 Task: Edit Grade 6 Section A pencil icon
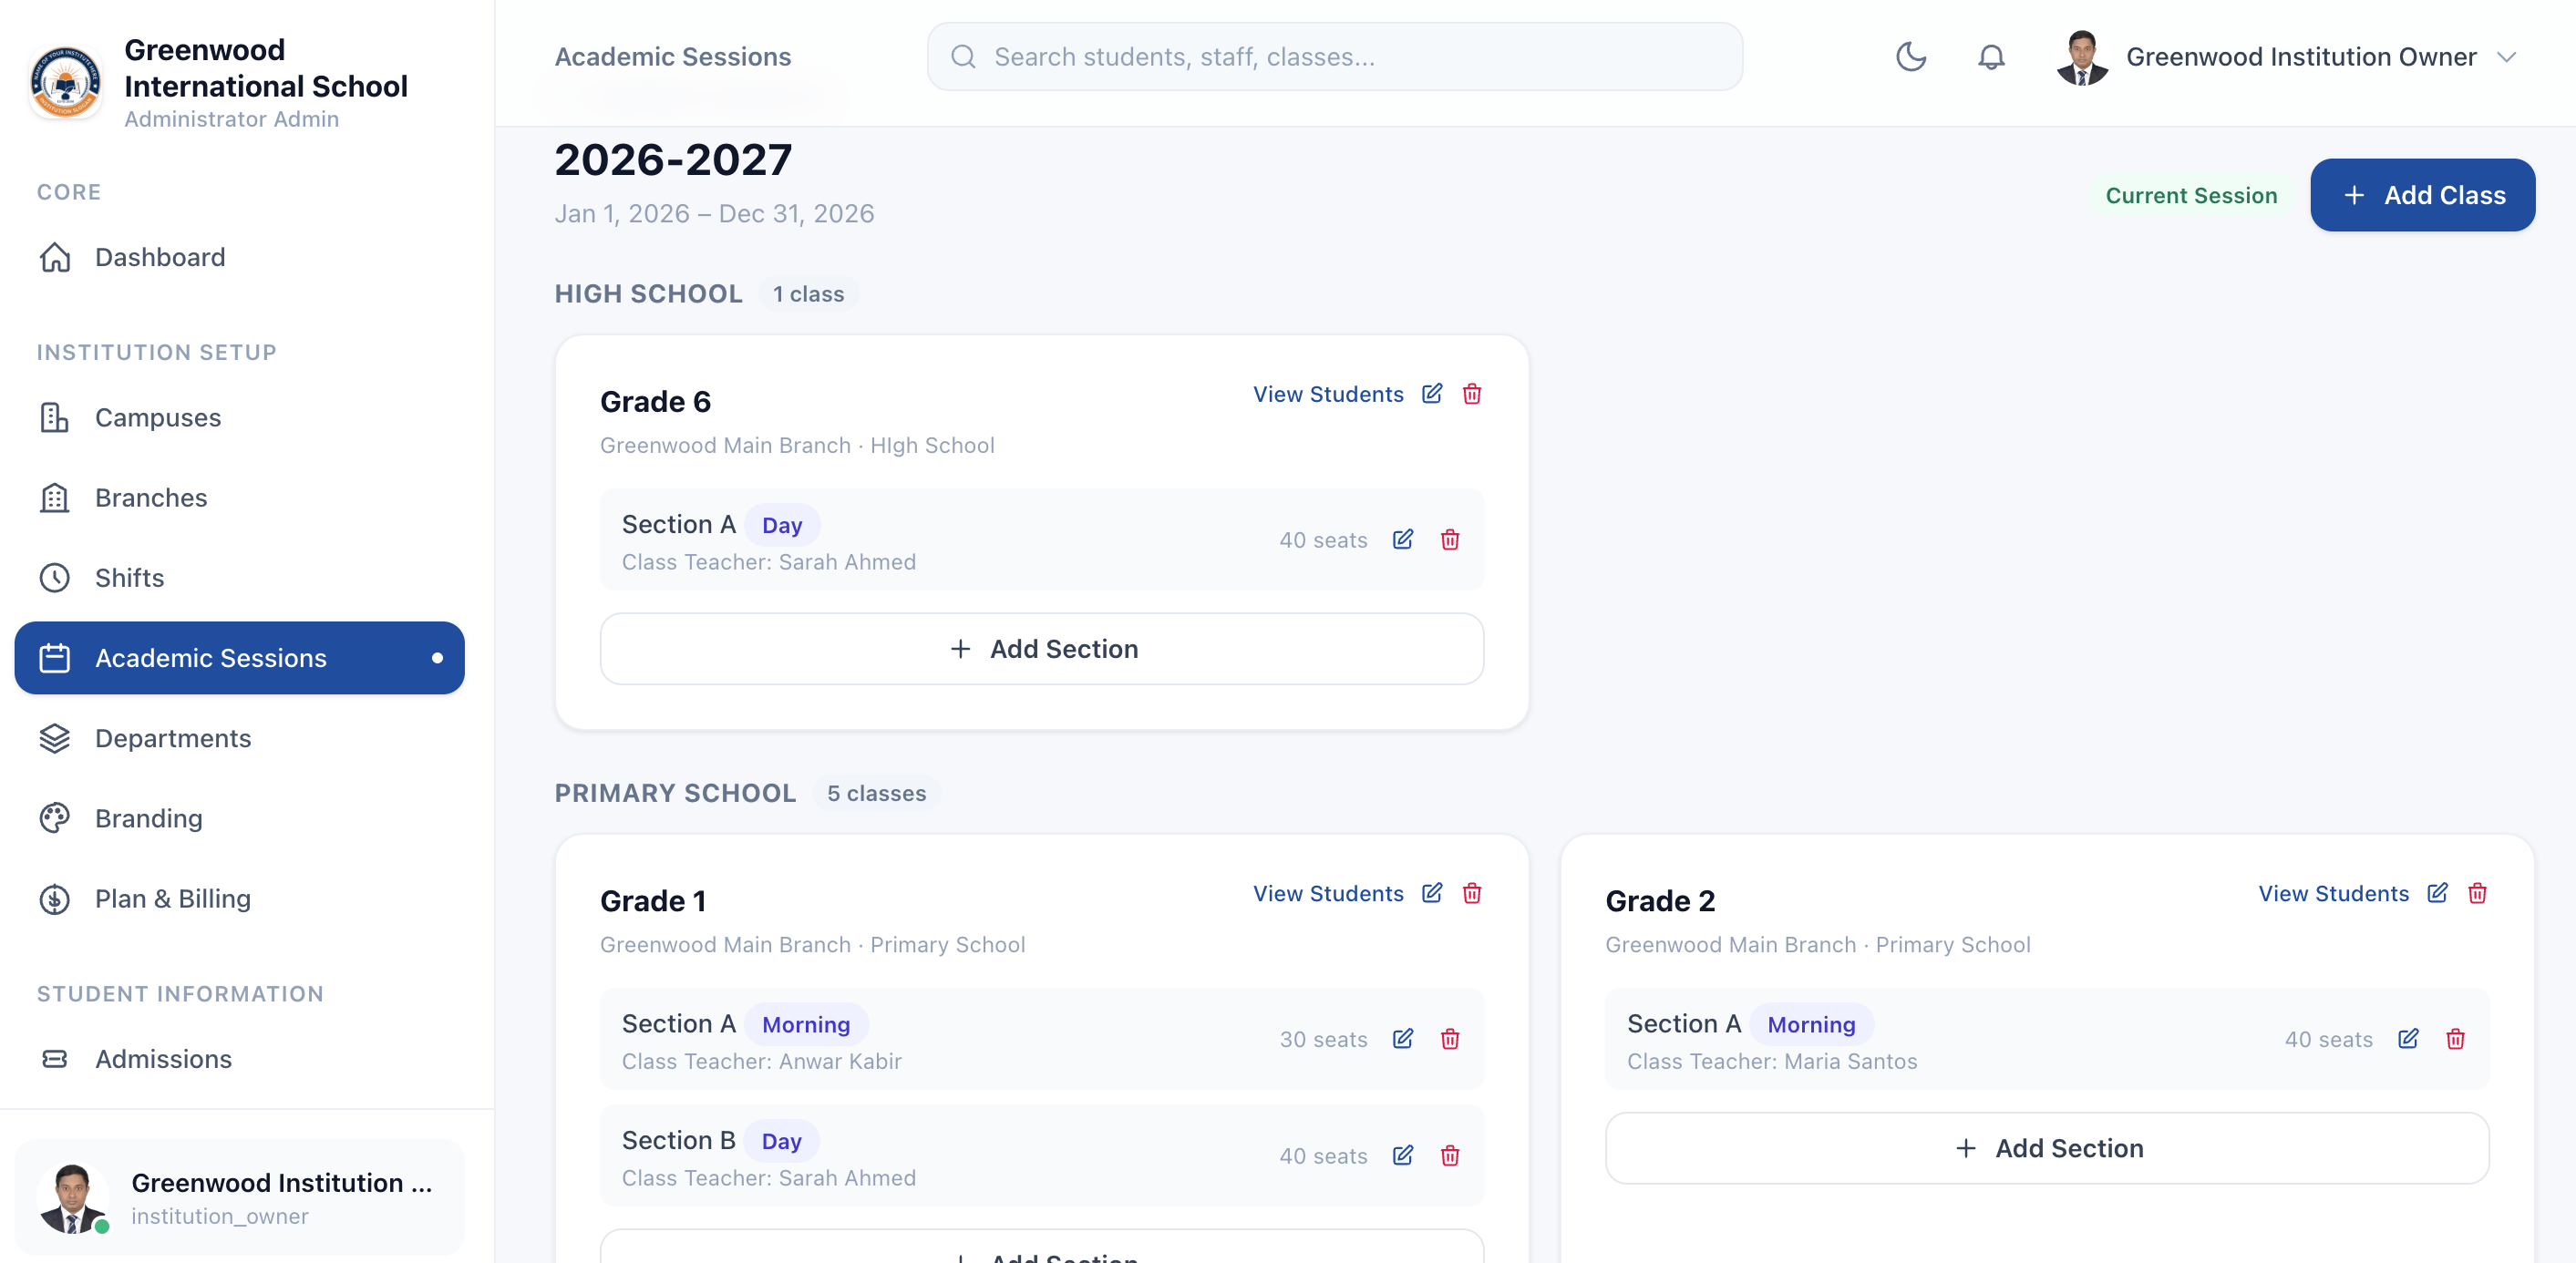click(1403, 540)
